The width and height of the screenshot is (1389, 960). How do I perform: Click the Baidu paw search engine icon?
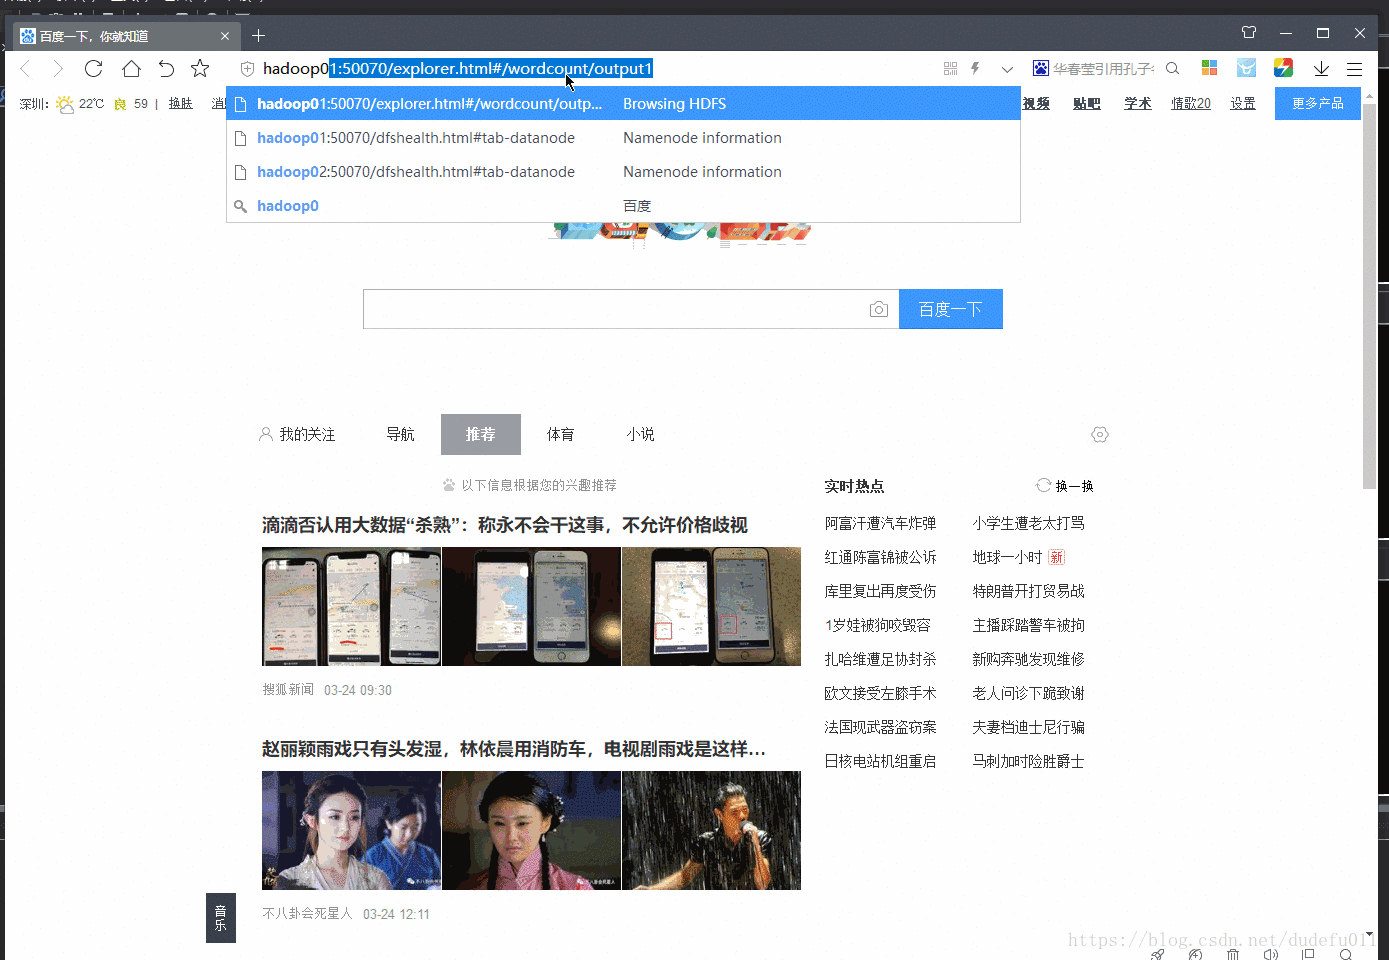tap(1041, 68)
